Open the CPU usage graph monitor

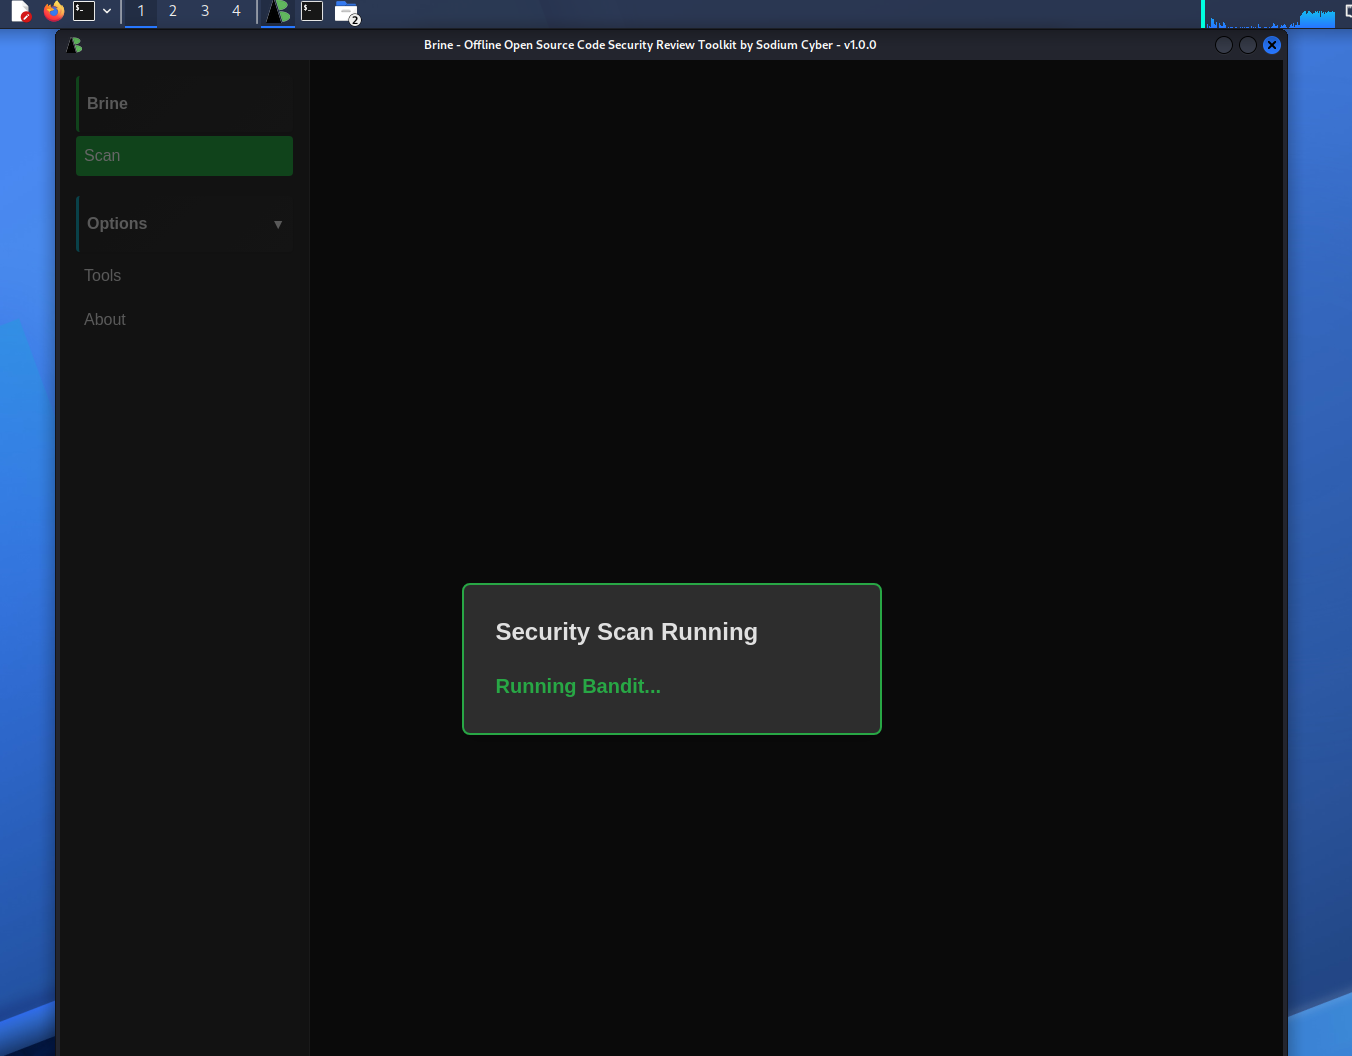pyautogui.click(x=1269, y=15)
